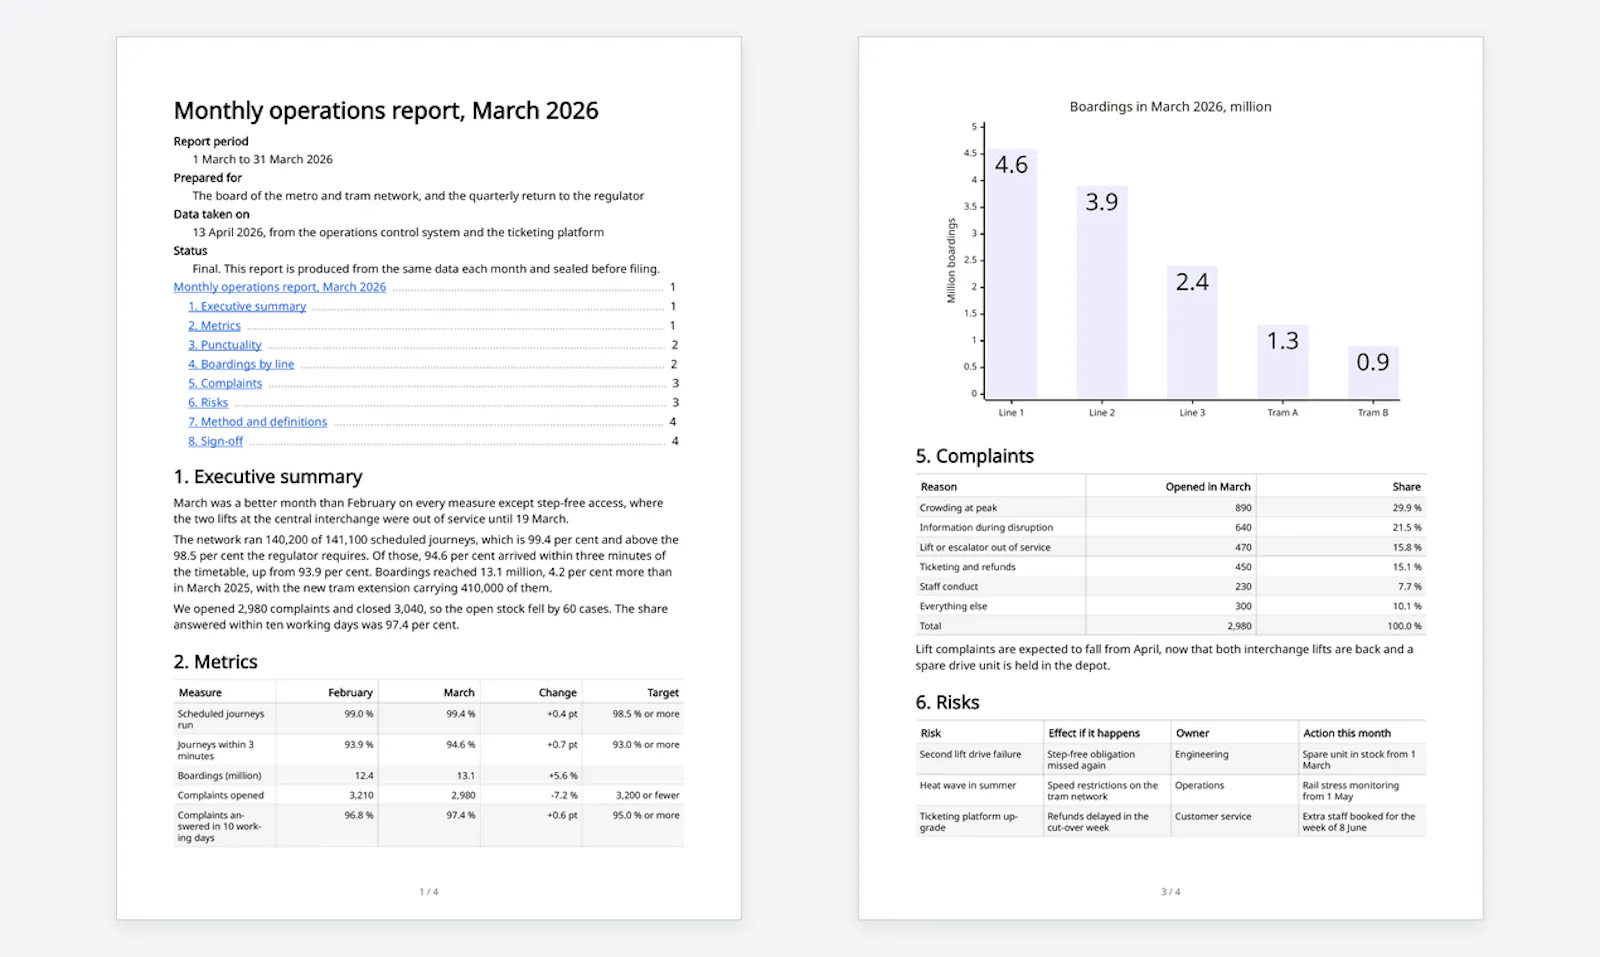Viewport: 1600px width, 957px height.
Task: Follow the '6. Risks' contents link
Action: point(208,402)
